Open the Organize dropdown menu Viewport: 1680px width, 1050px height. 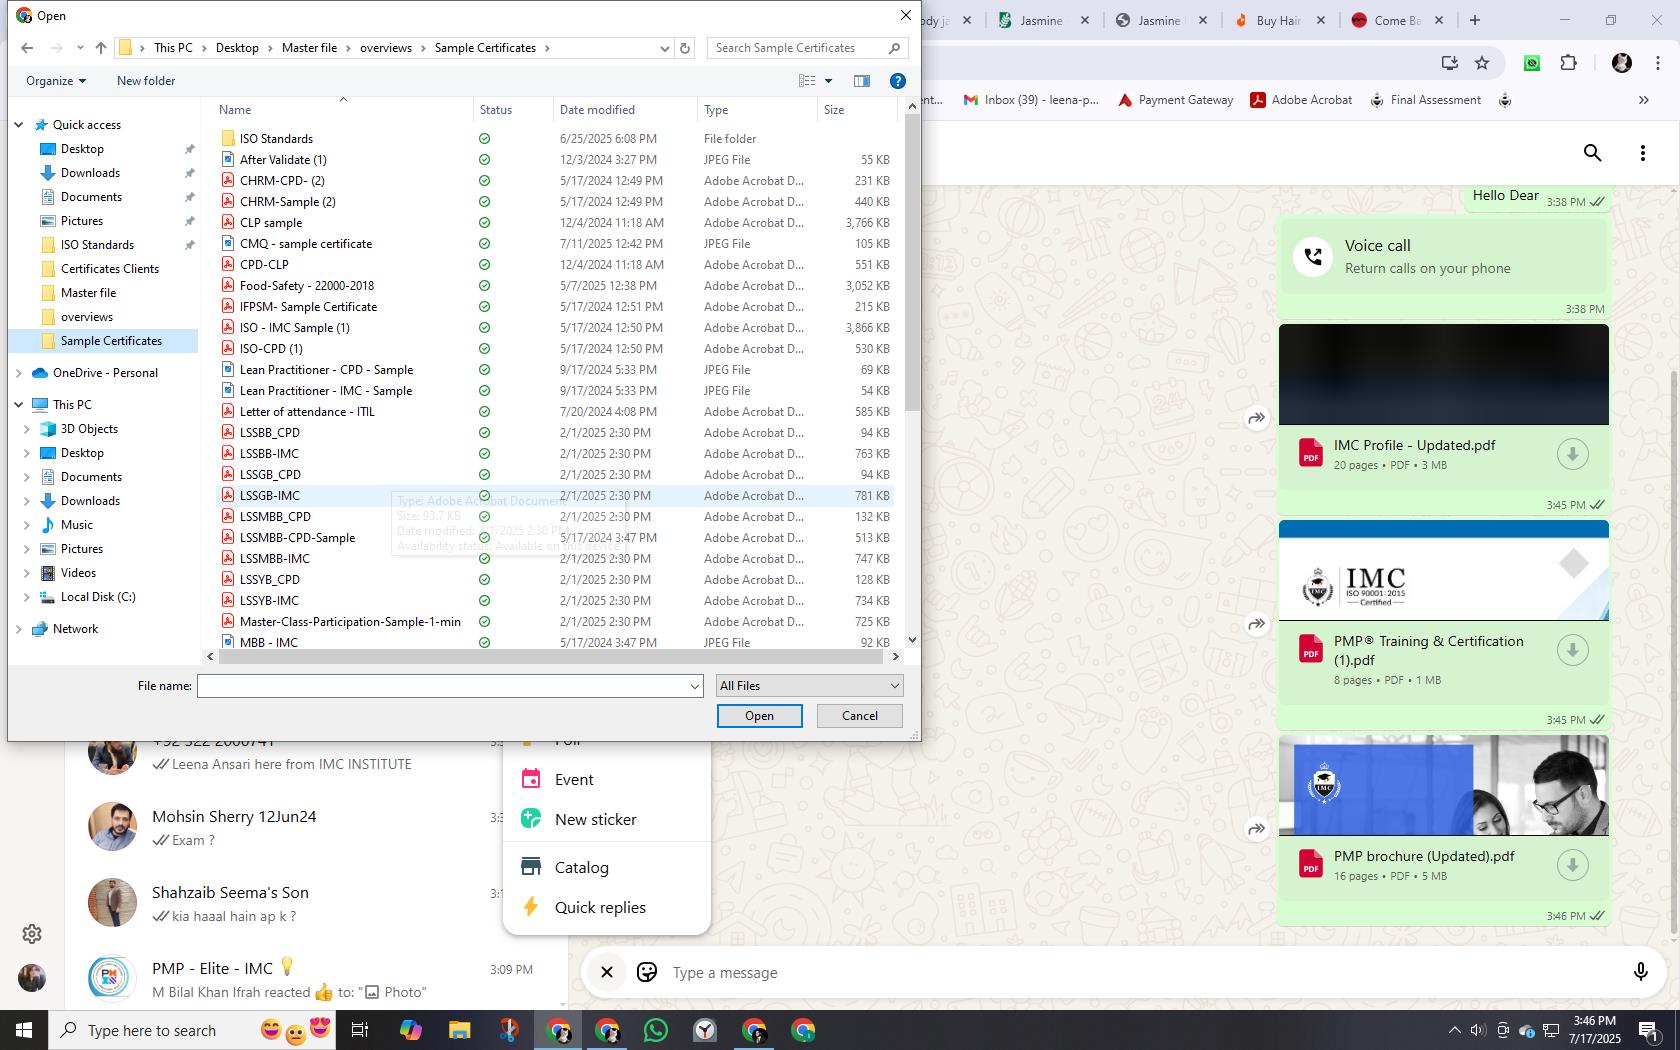tap(56, 81)
